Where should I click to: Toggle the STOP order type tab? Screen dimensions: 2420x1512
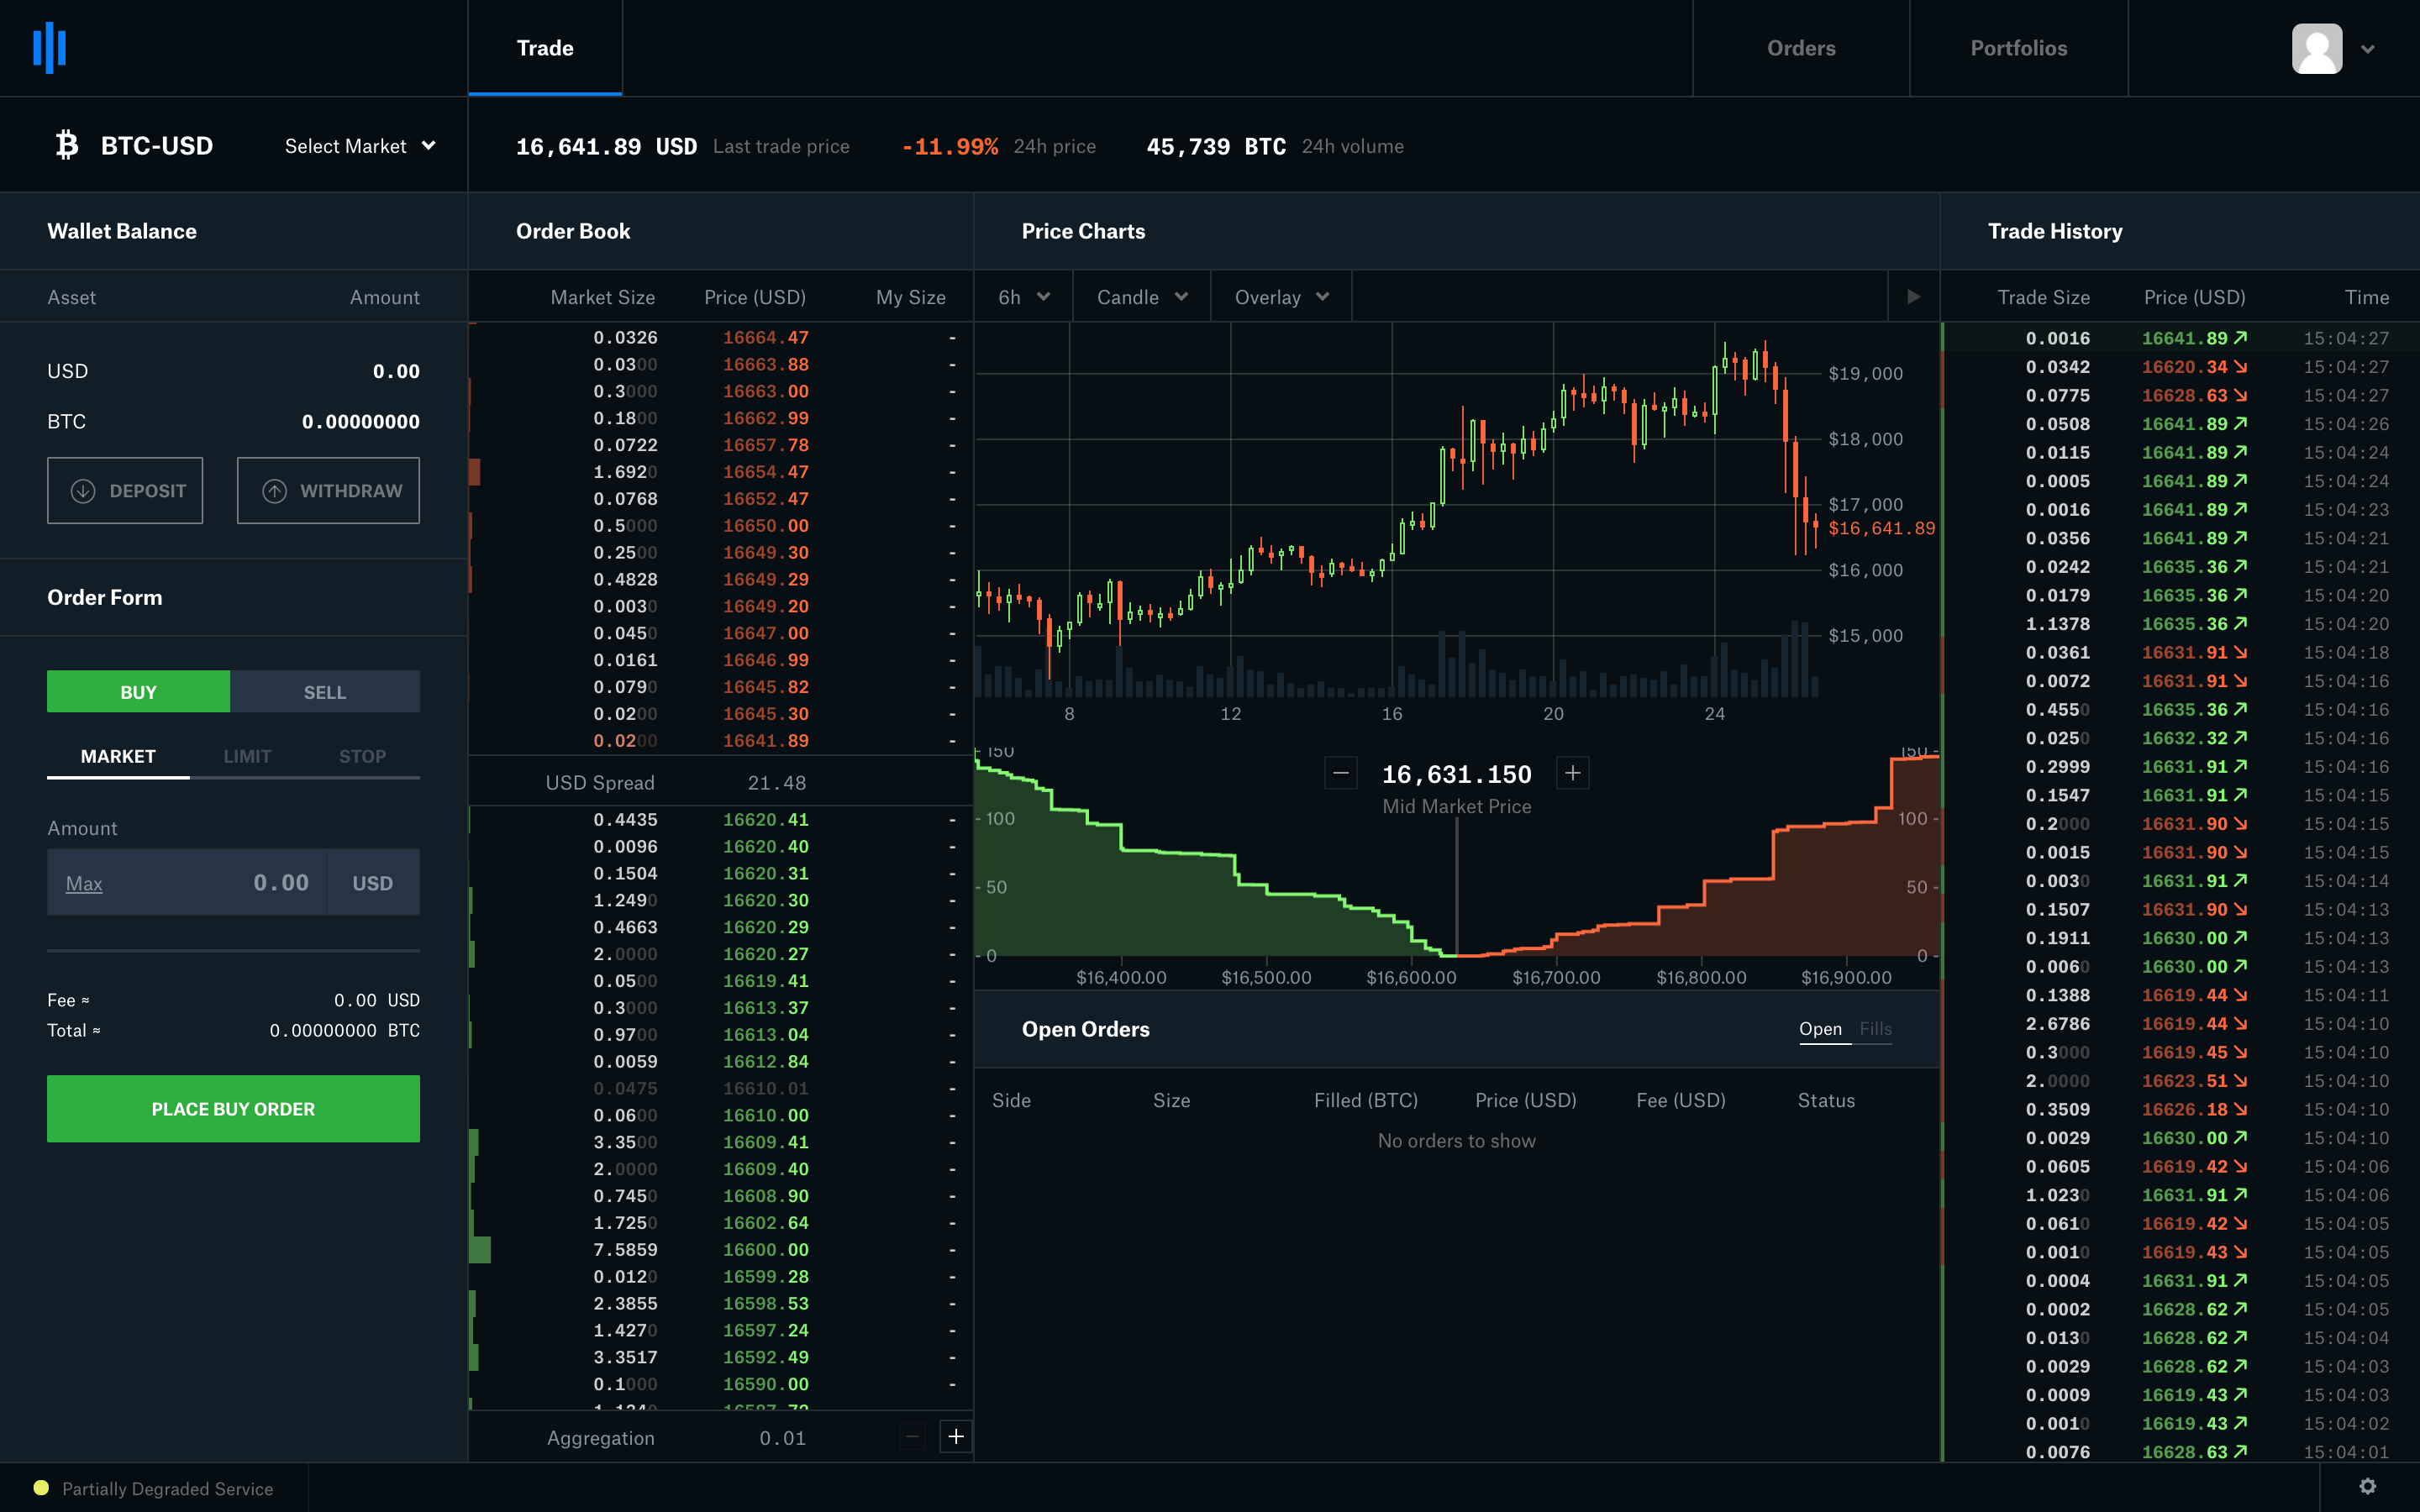(359, 756)
